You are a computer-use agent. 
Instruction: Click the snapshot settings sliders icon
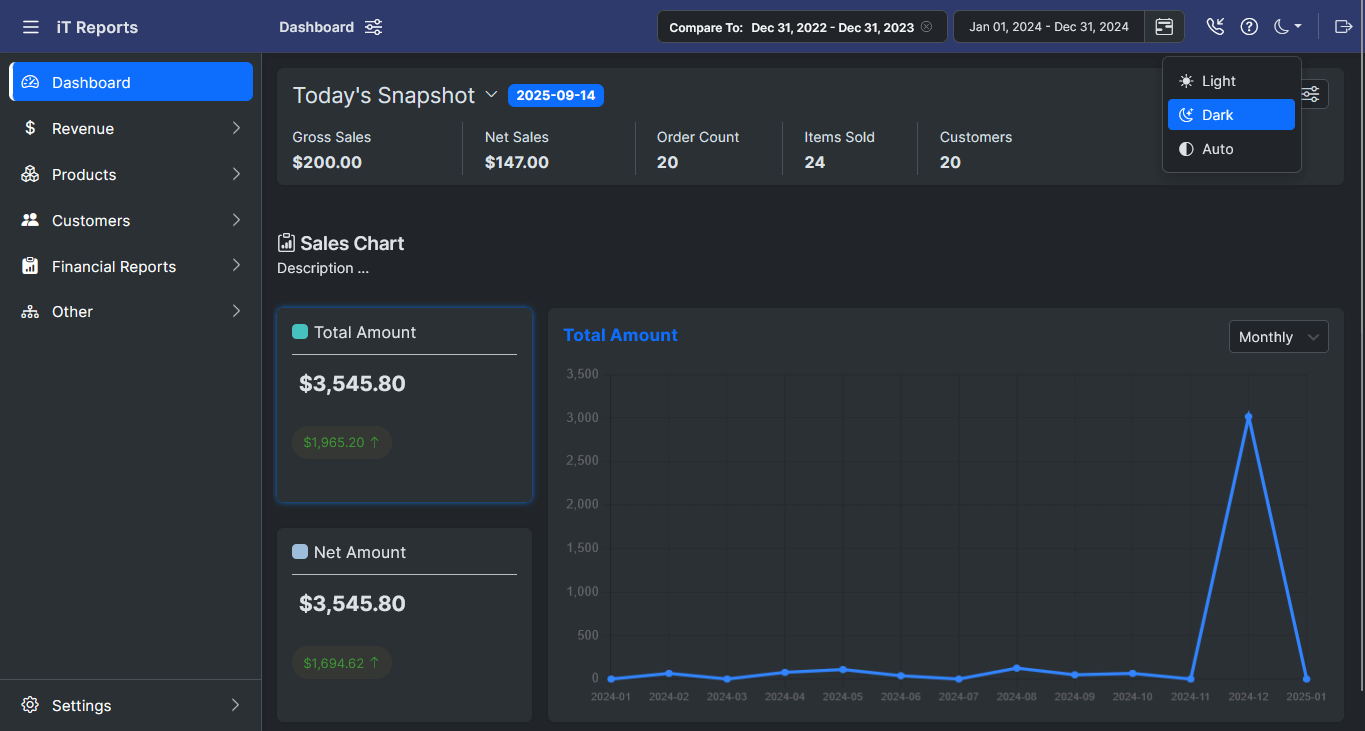click(x=1311, y=94)
